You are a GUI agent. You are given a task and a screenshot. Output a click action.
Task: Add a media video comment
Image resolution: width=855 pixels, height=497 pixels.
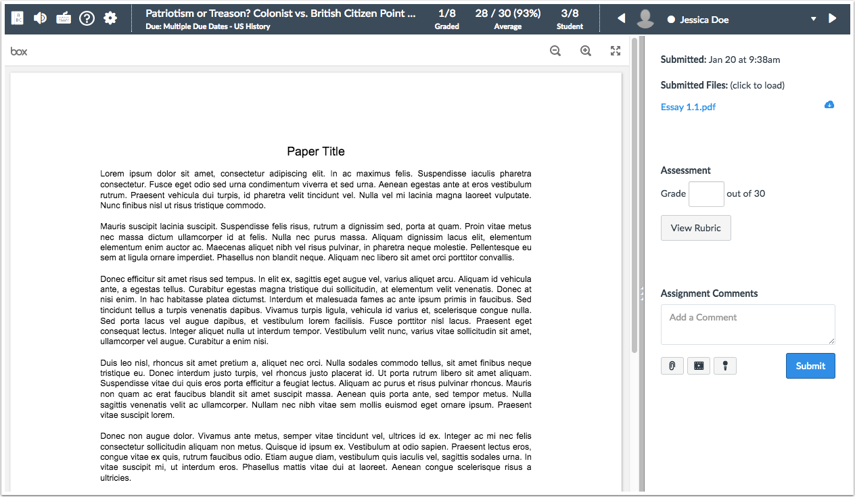point(699,366)
